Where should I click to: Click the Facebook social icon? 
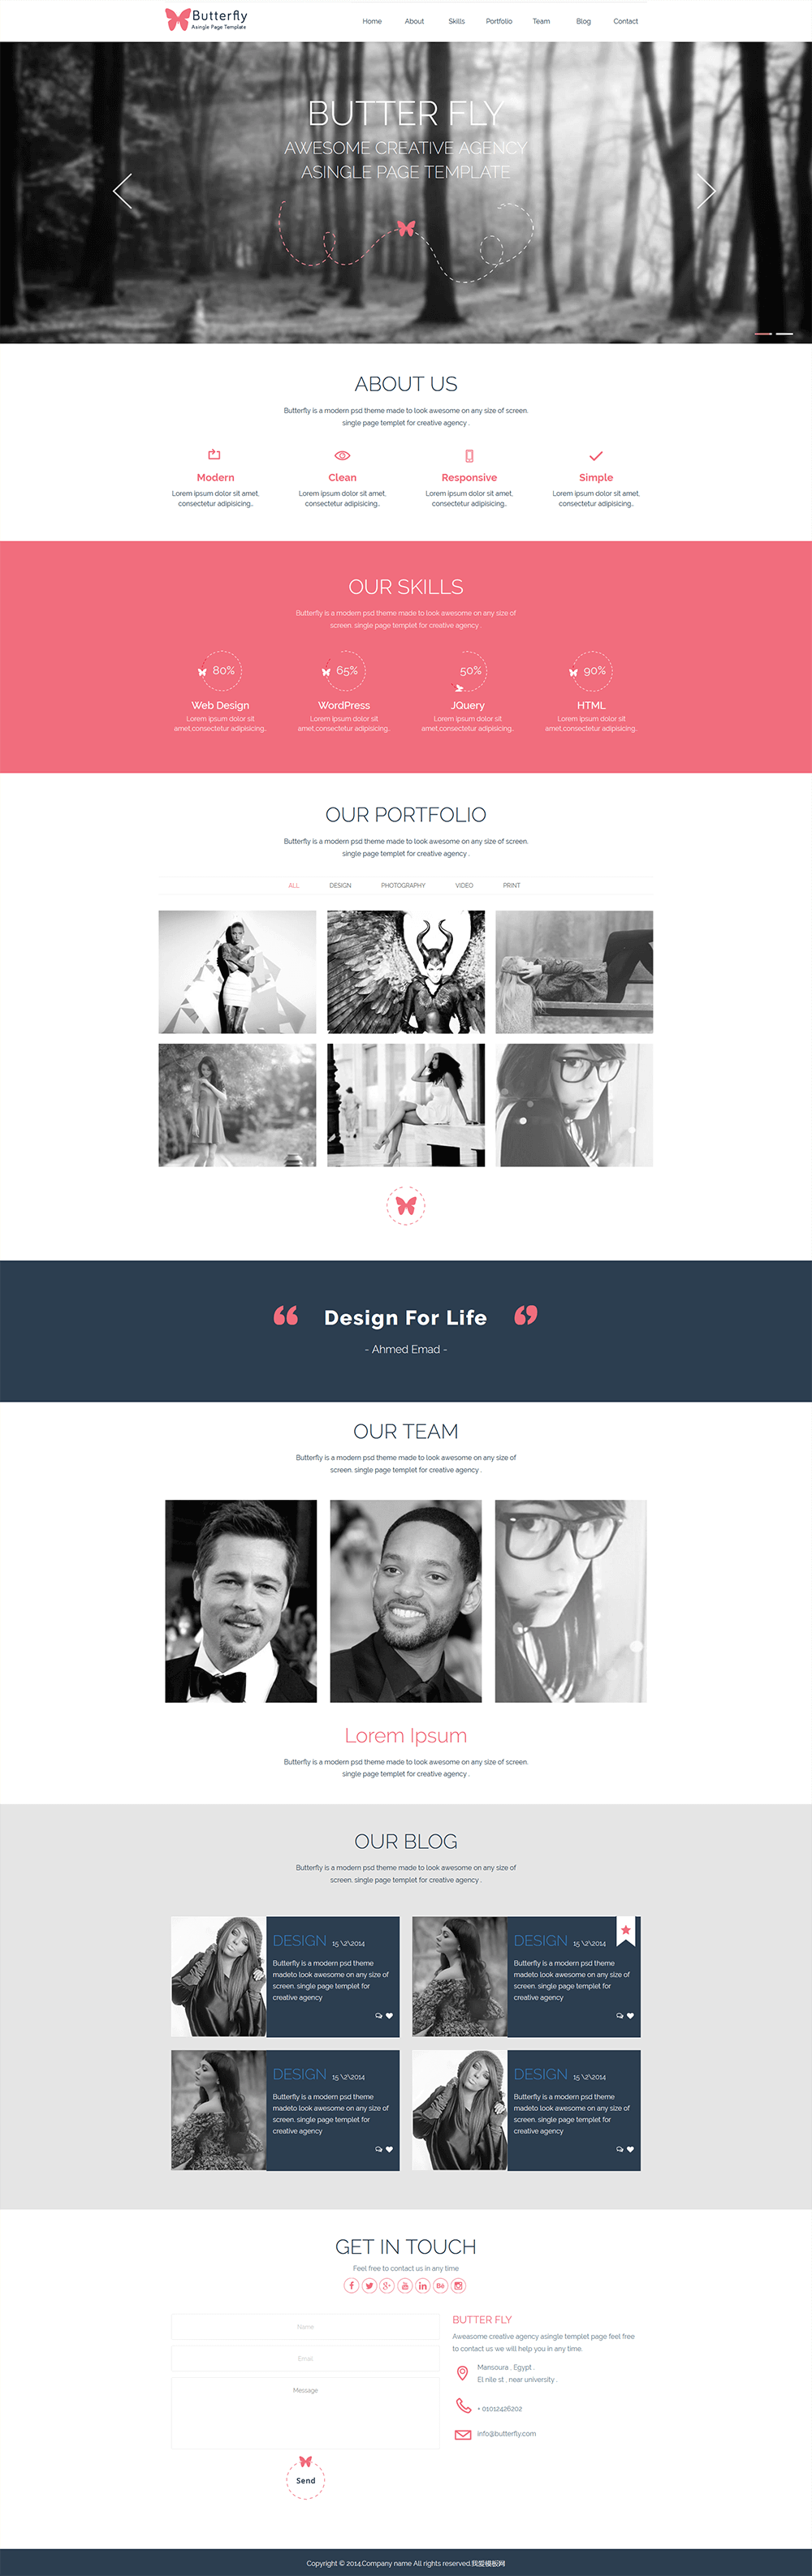click(351, 2286)
